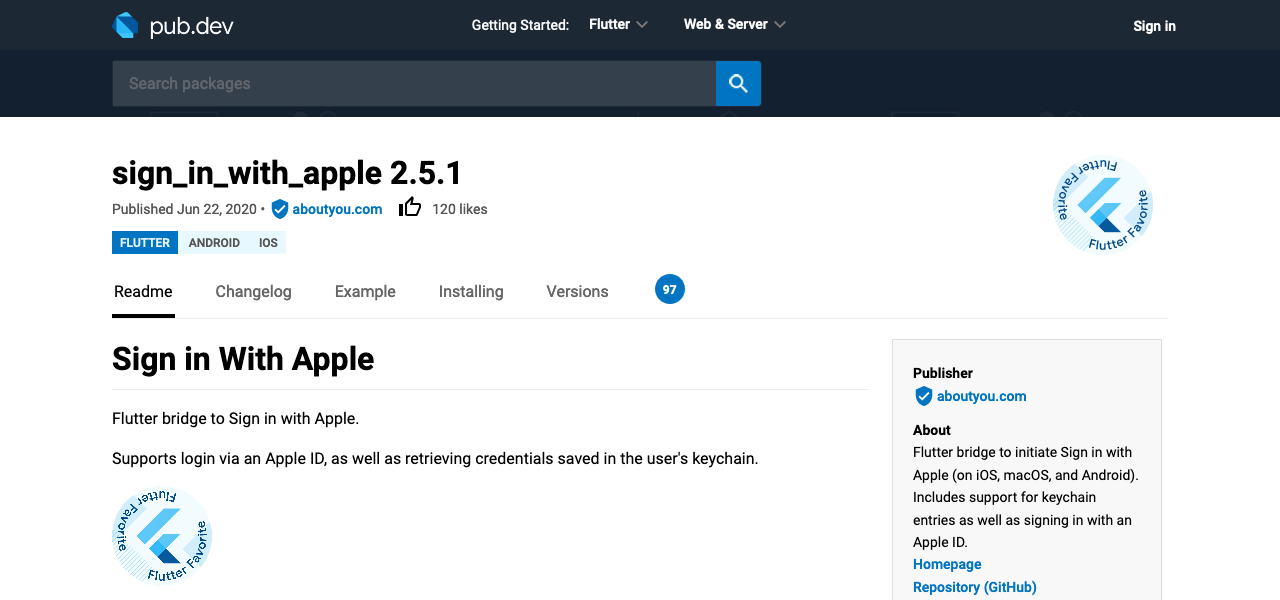Click the shield icon under Publisher
Viewport: 1280px width, 600px height.
click(922, 396)
